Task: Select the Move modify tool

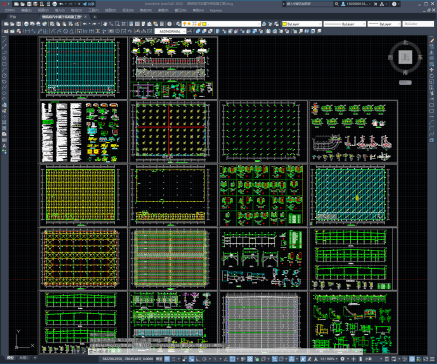Action: click(x=432, y=70)
